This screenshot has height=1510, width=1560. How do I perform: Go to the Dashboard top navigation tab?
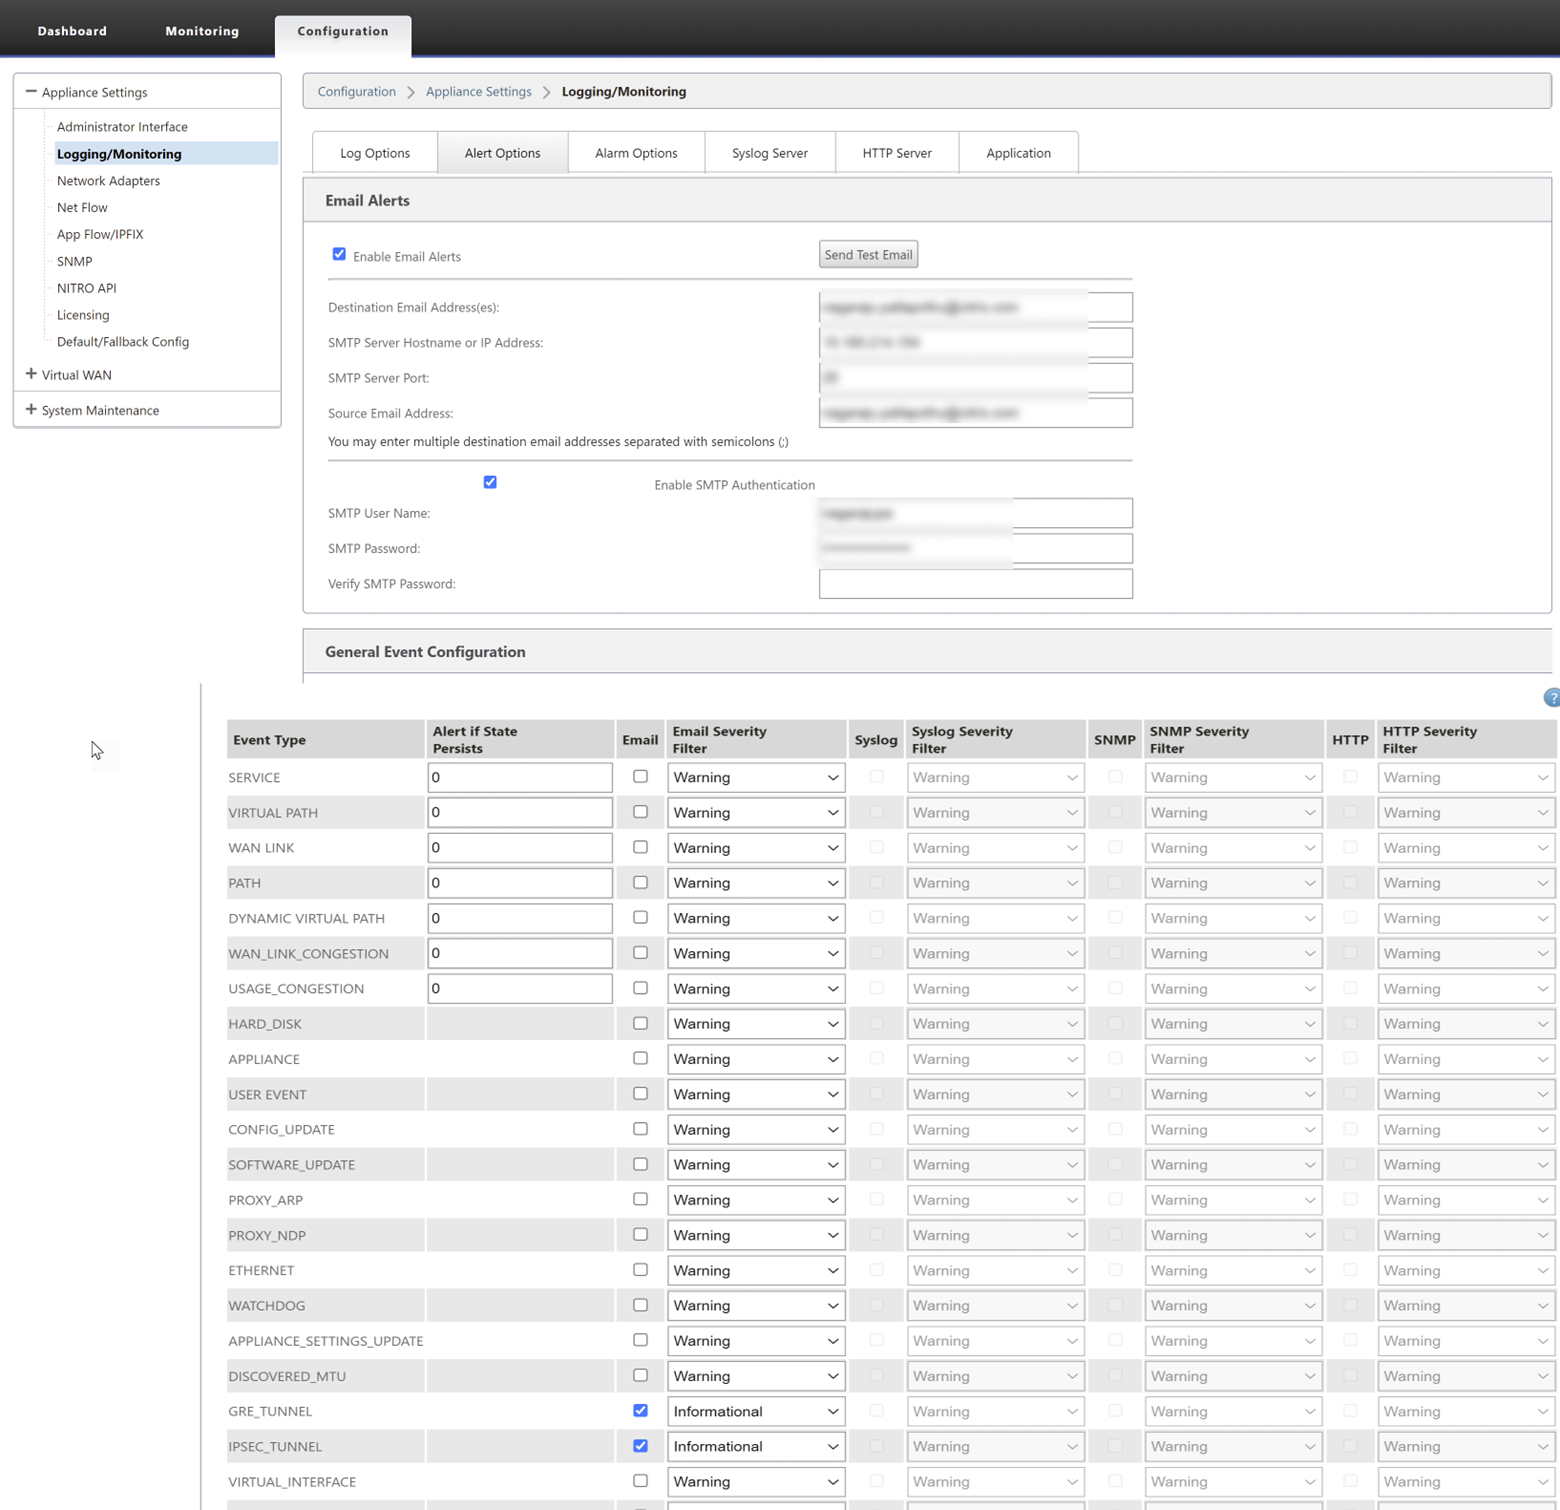pos(72,31)
